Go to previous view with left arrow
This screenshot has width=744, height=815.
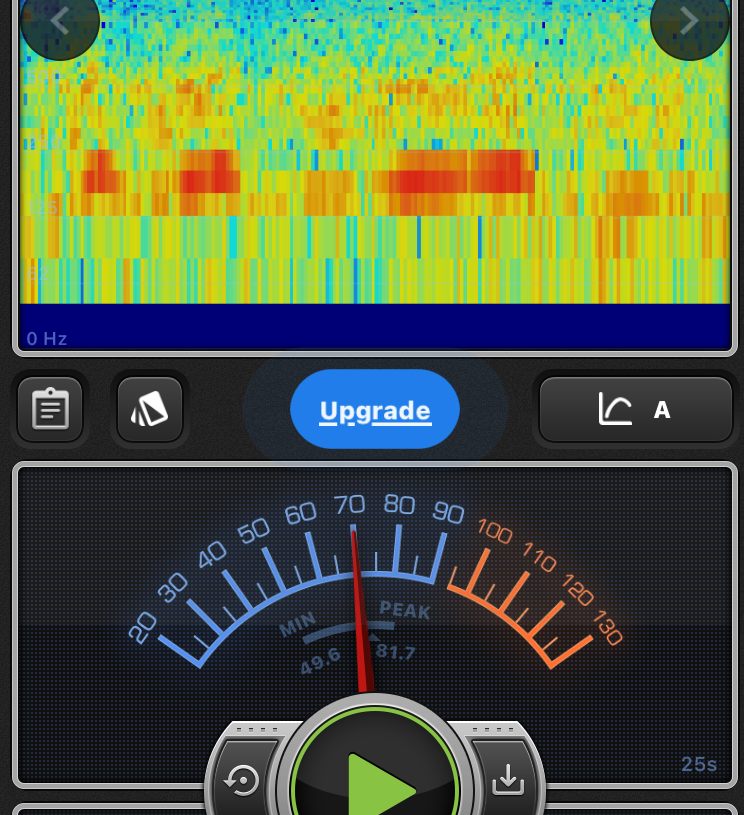click(60, 21)
